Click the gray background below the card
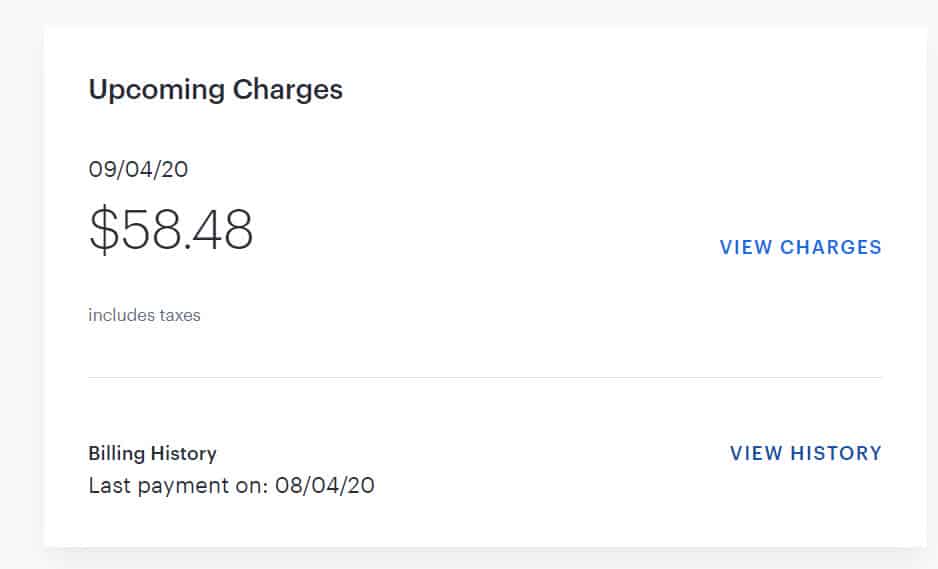The image size is (938, 569). (485, 559)
